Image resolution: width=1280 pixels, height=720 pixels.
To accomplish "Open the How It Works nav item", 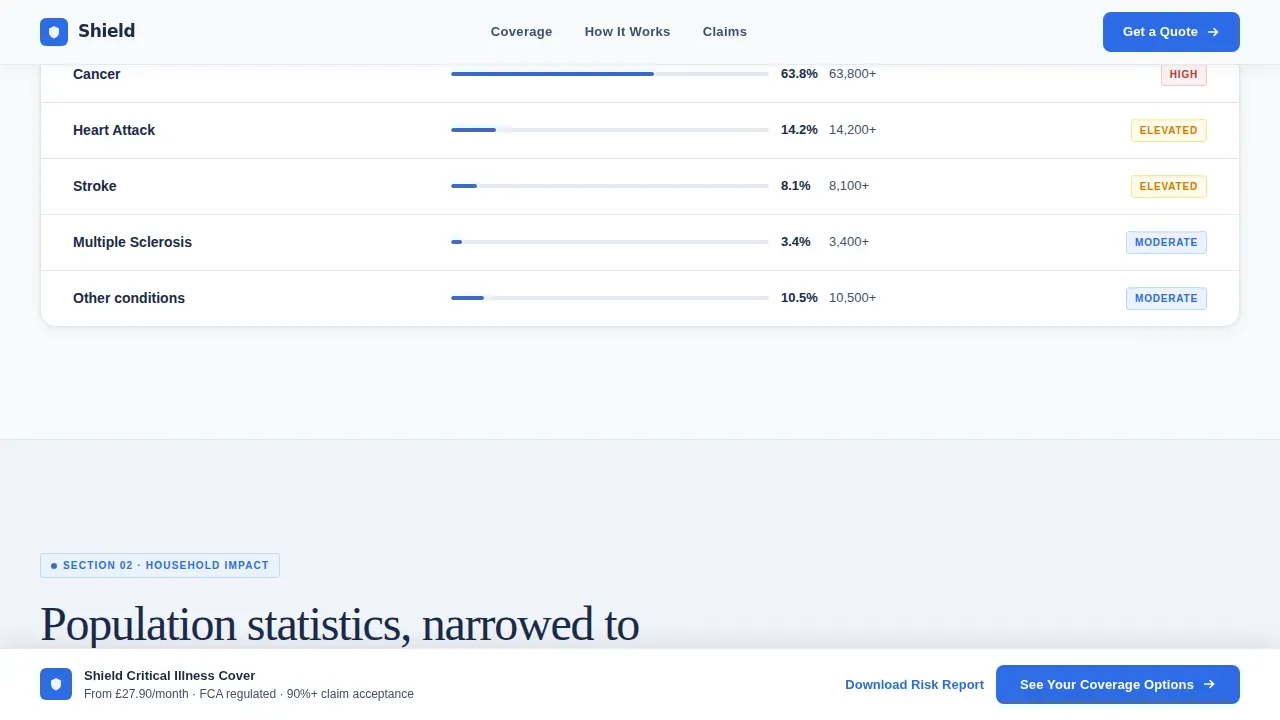I will [x=627, y=32].
